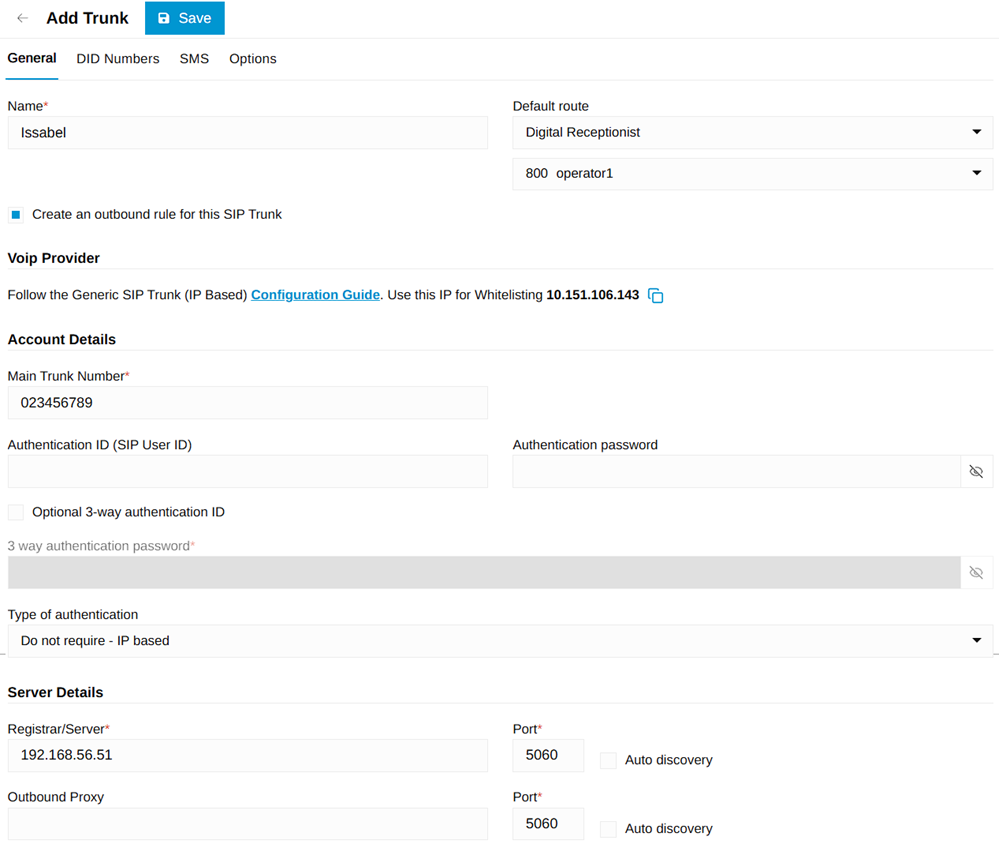Switch to the General tab

(32, 59)
